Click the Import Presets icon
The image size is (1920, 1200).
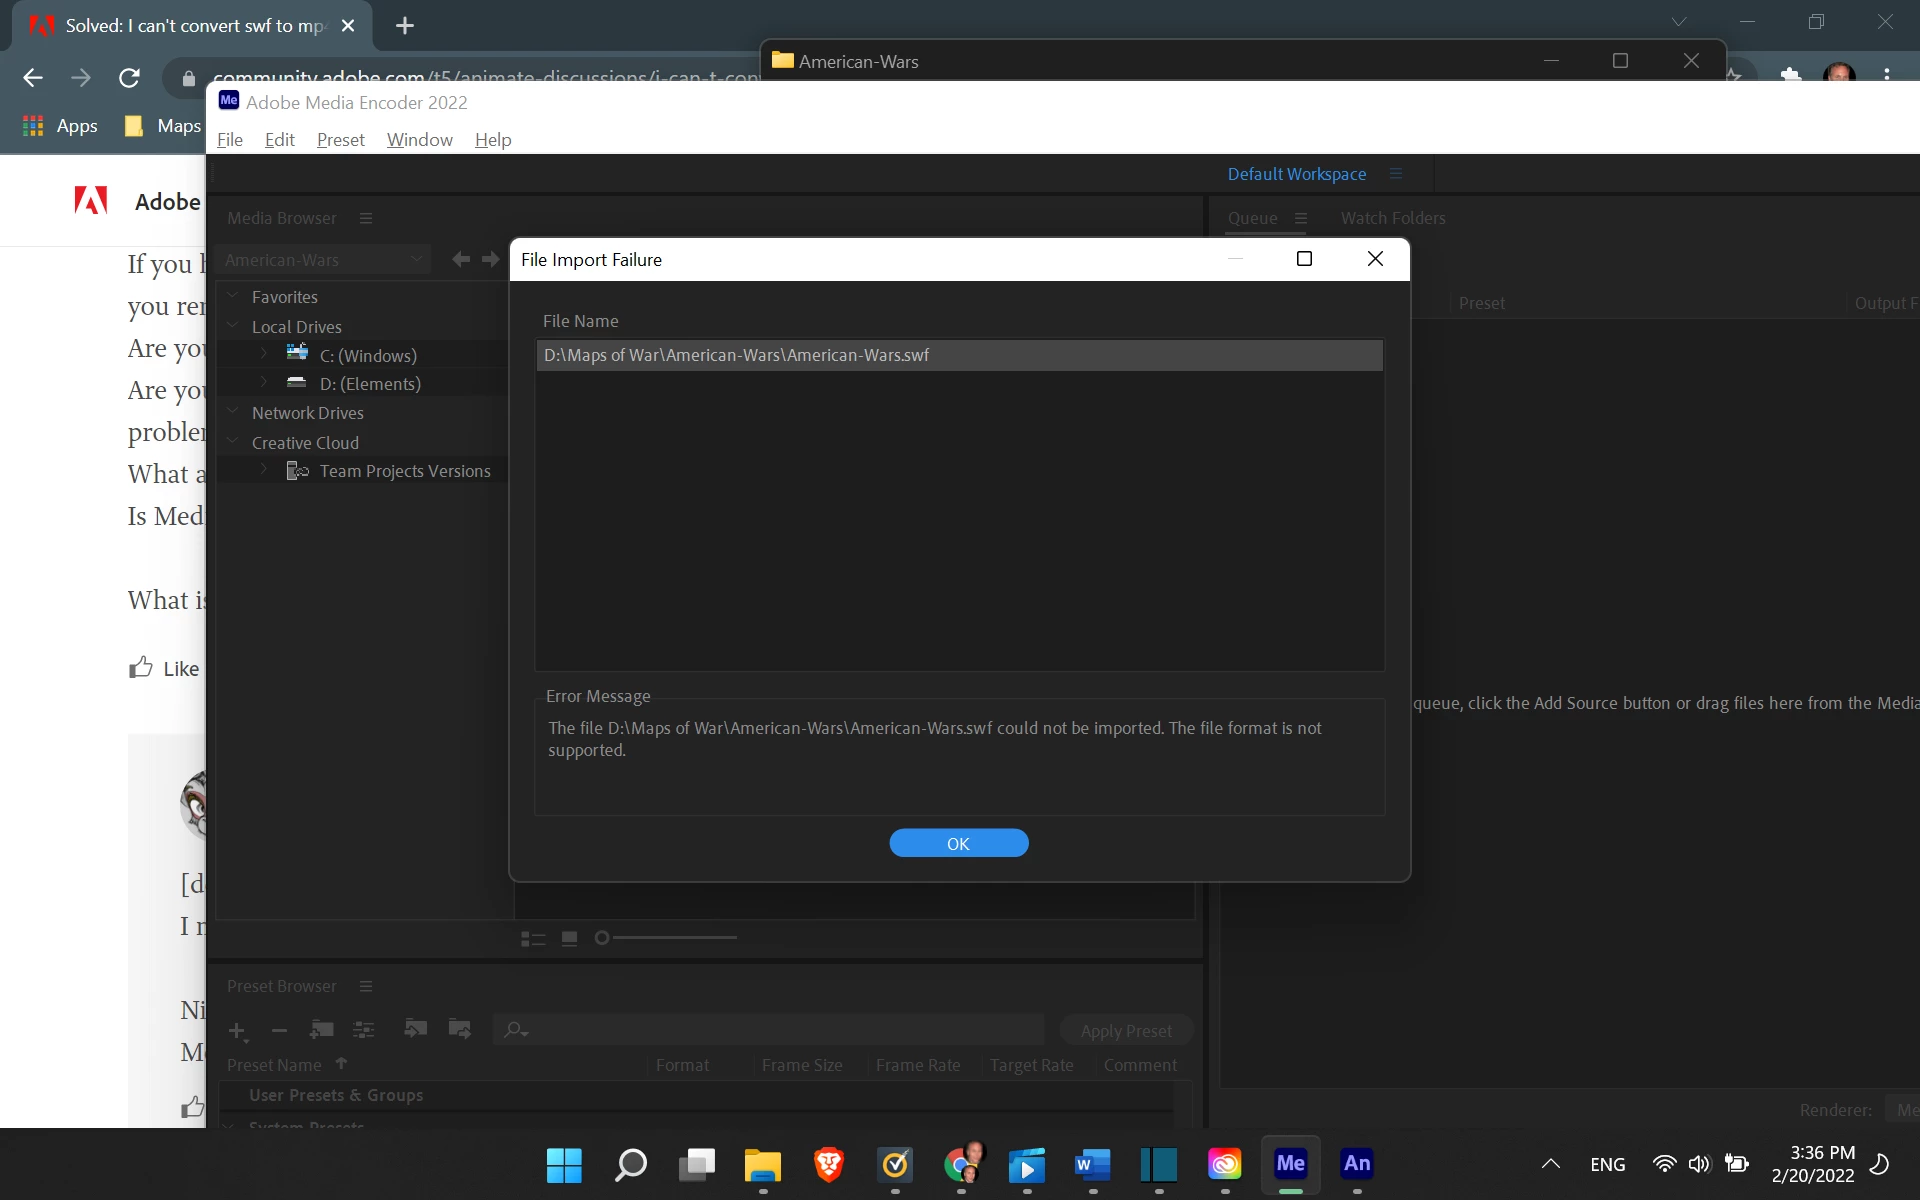coord(415,1028)
